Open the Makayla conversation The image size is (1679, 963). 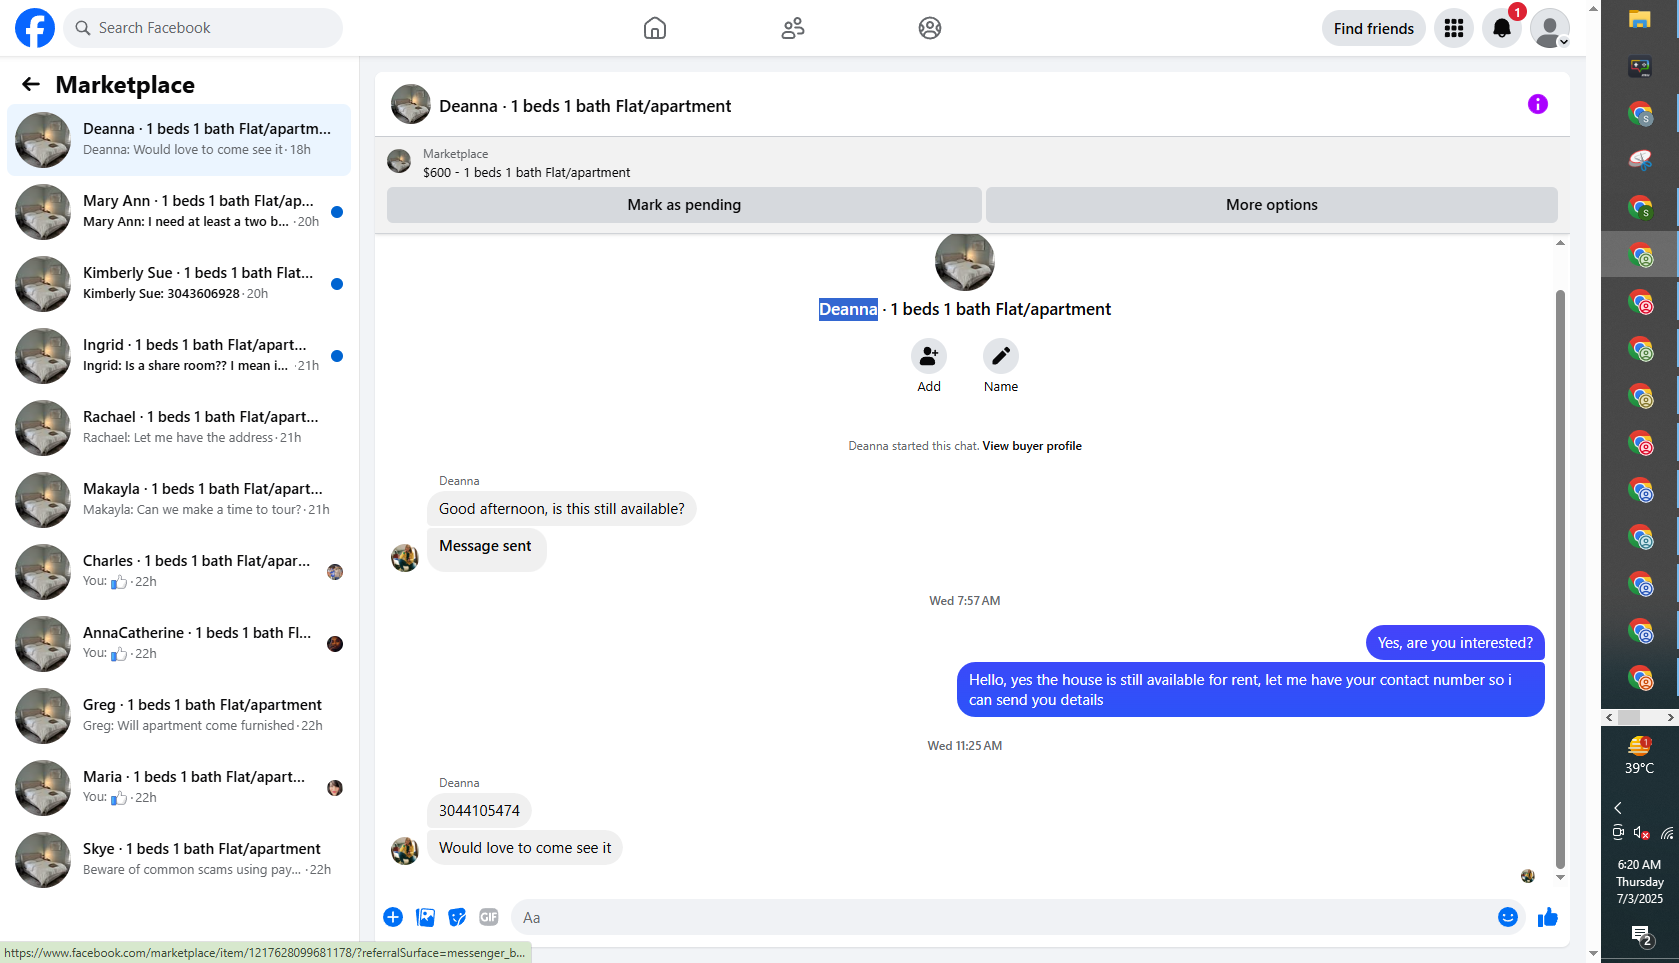pos(179,499)
